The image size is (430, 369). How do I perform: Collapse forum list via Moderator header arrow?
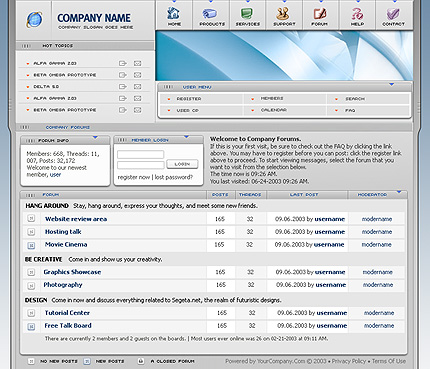click(399, 192)
